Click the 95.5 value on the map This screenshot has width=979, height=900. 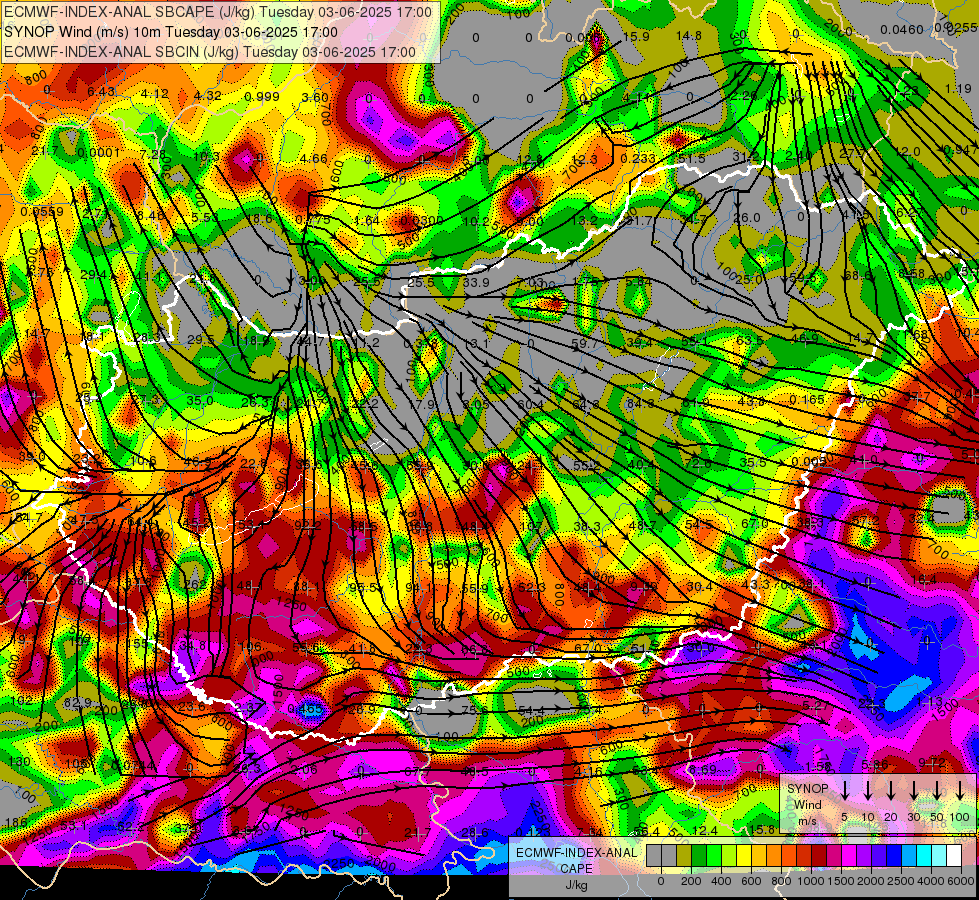point(363,588)
